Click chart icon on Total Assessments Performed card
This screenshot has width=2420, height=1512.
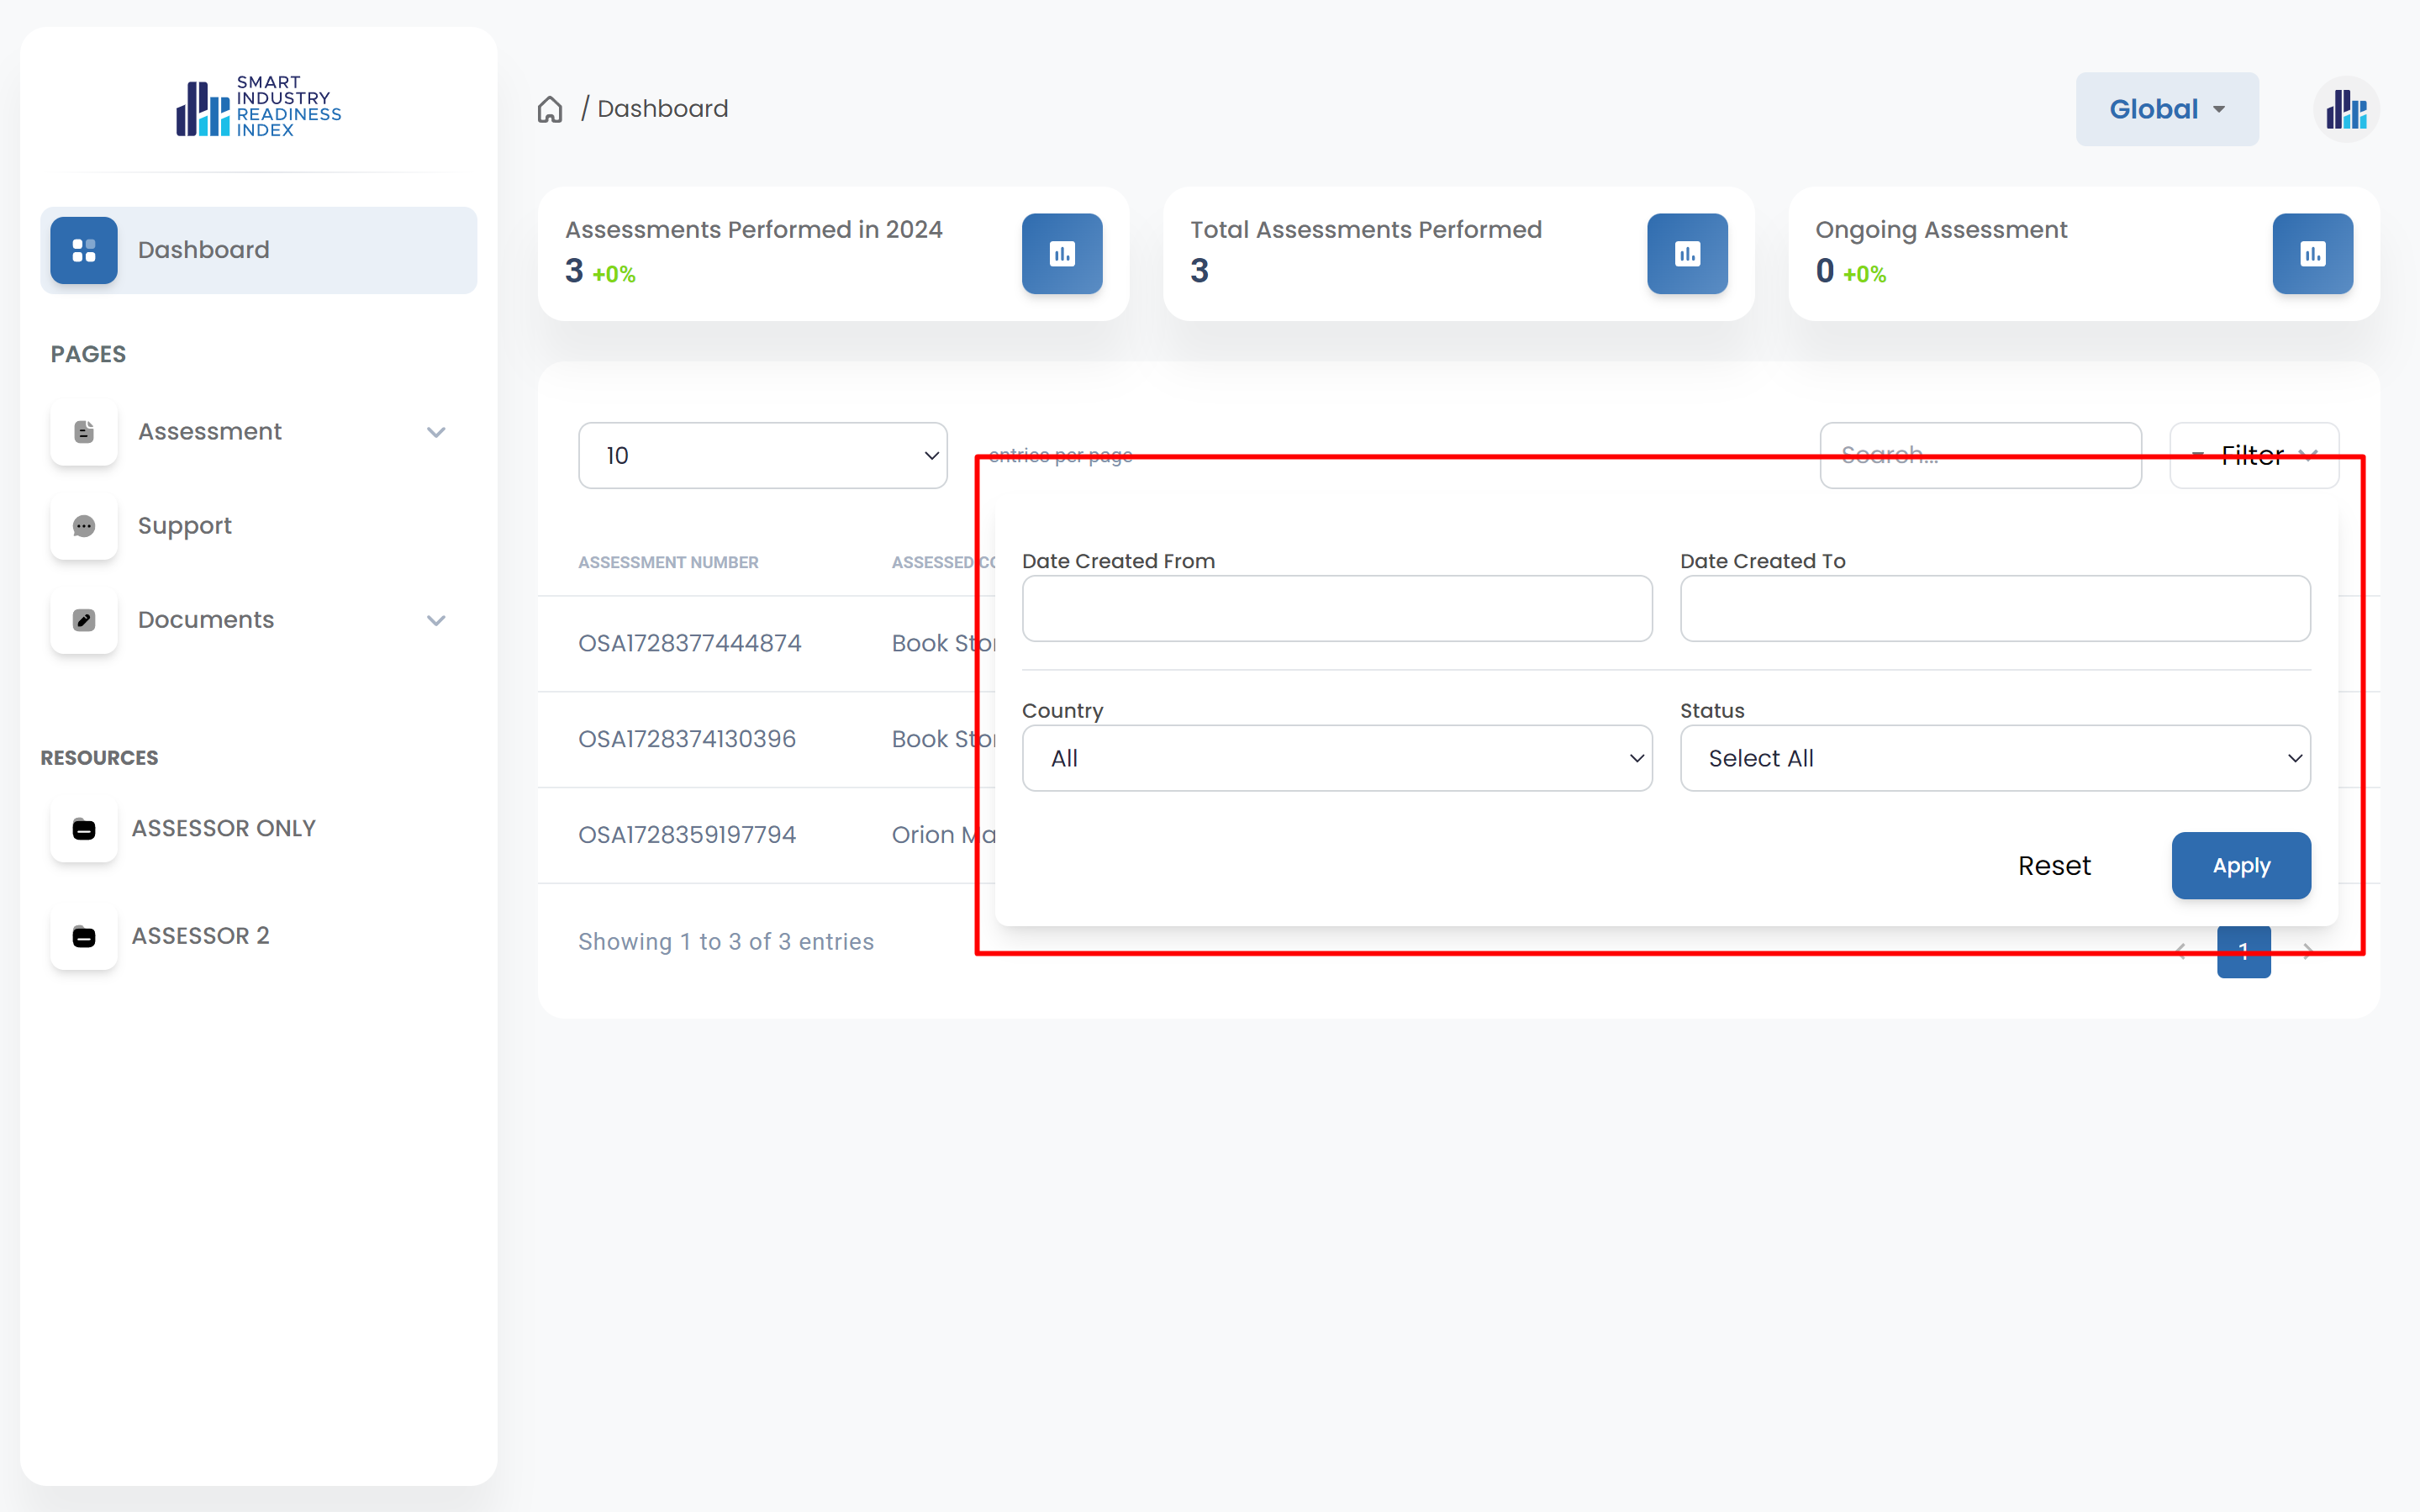(1687, 254)
